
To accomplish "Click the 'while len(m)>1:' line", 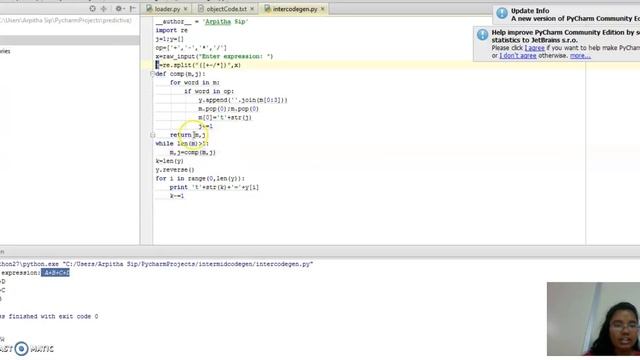I will [182, 144].
